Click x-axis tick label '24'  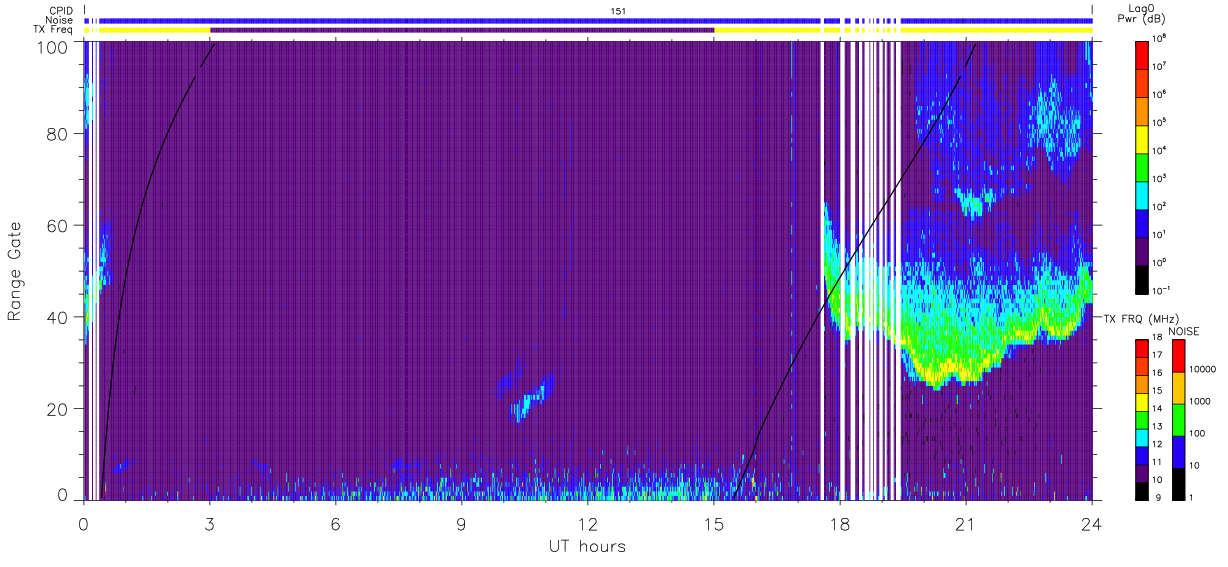[x=1091, y=523]
